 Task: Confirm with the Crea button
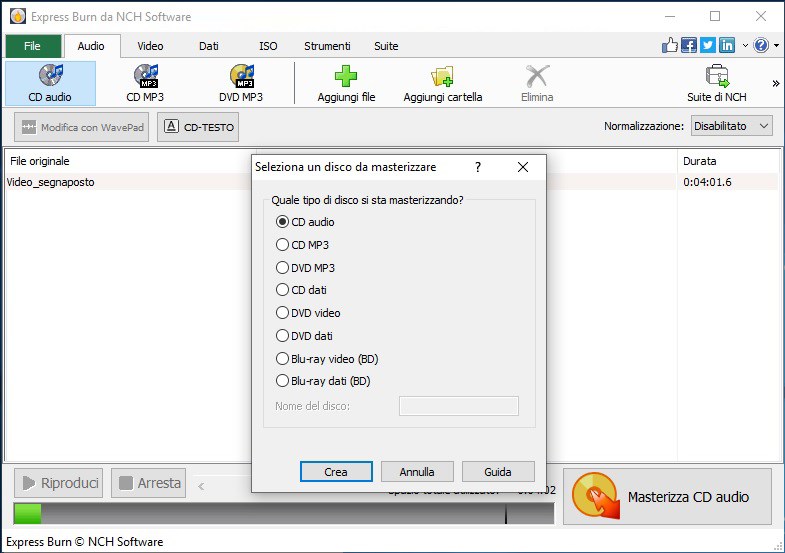click(336, 471)
